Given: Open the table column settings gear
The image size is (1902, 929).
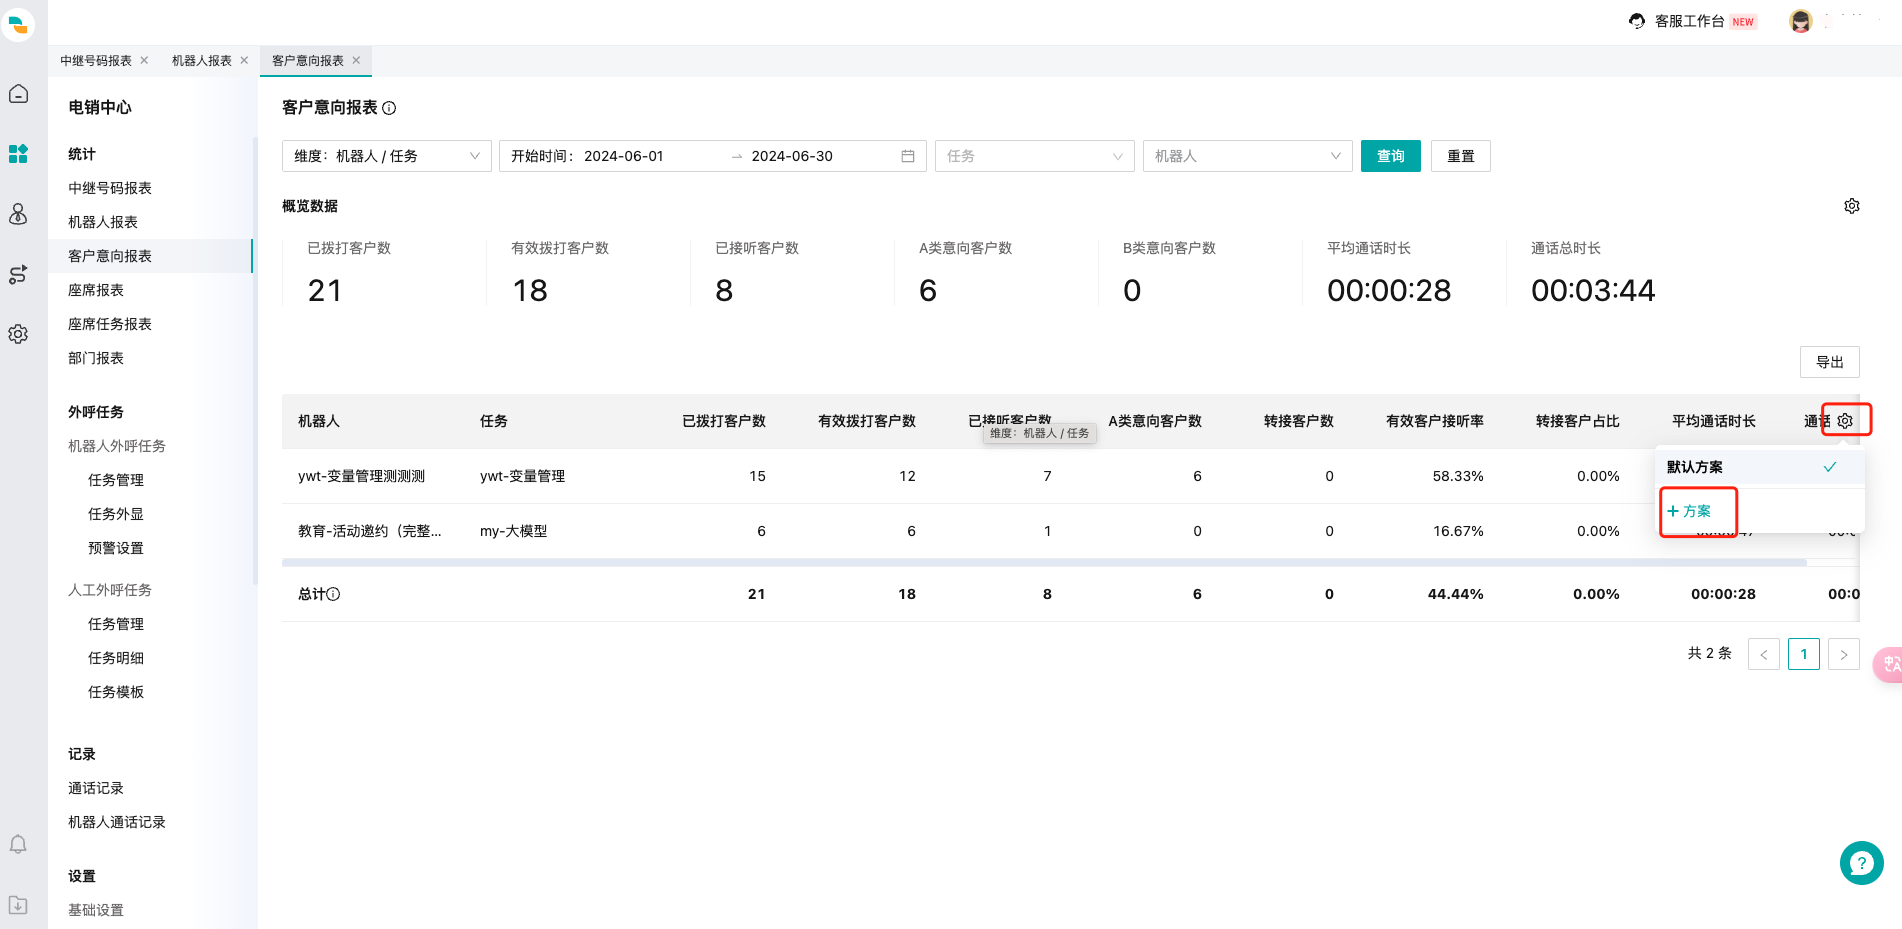Looking at the screenshot, I should click(x=1846, y=421).
